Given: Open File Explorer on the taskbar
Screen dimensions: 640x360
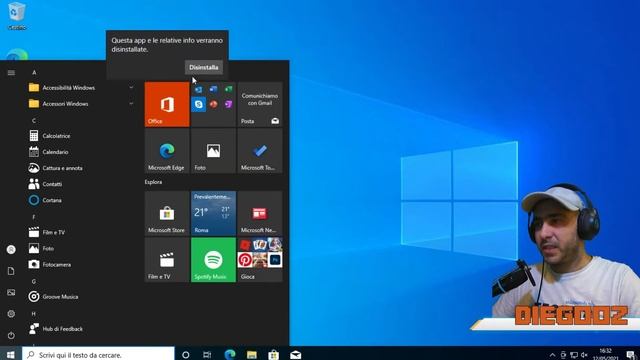Looking at the screenshot, I should [252, 355].
